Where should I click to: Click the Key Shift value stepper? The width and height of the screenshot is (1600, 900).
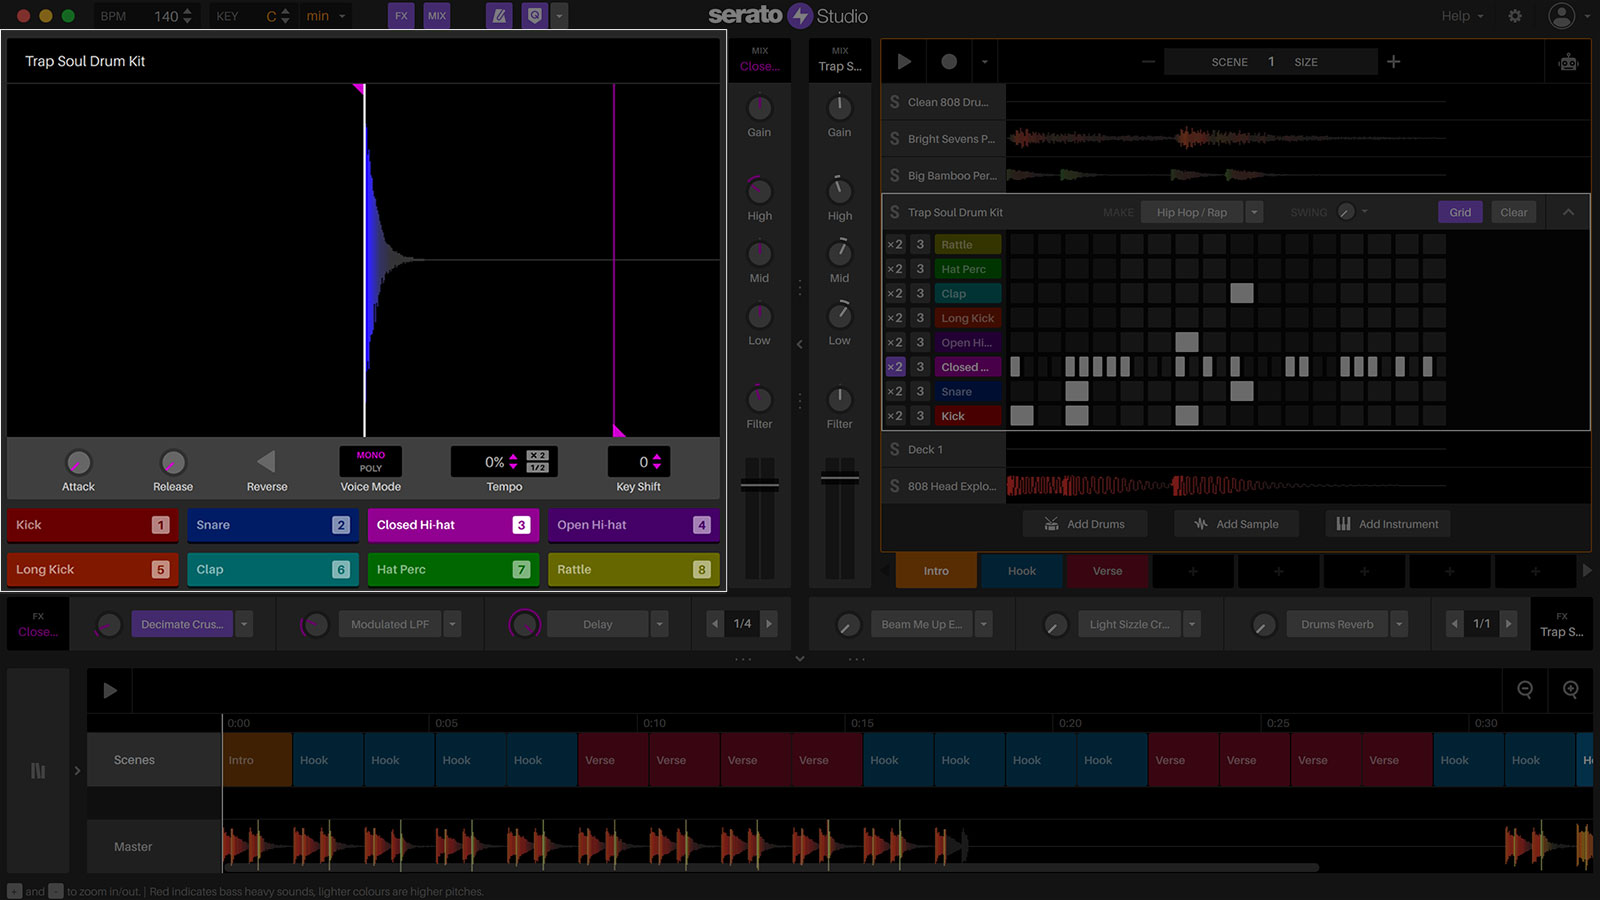pos(657,462)
